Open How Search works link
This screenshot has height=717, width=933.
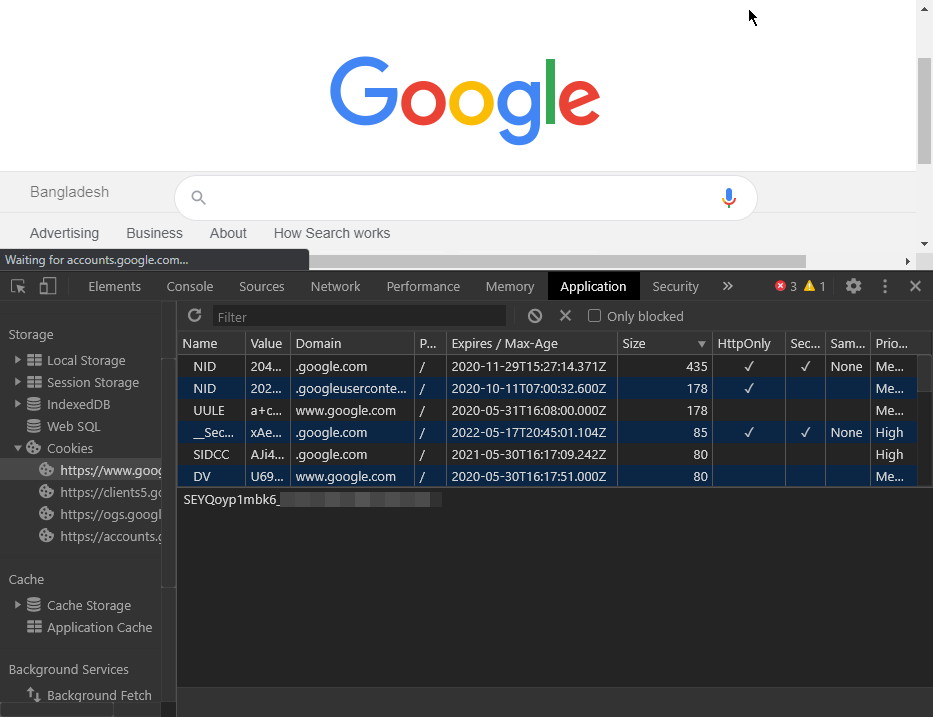332,233
